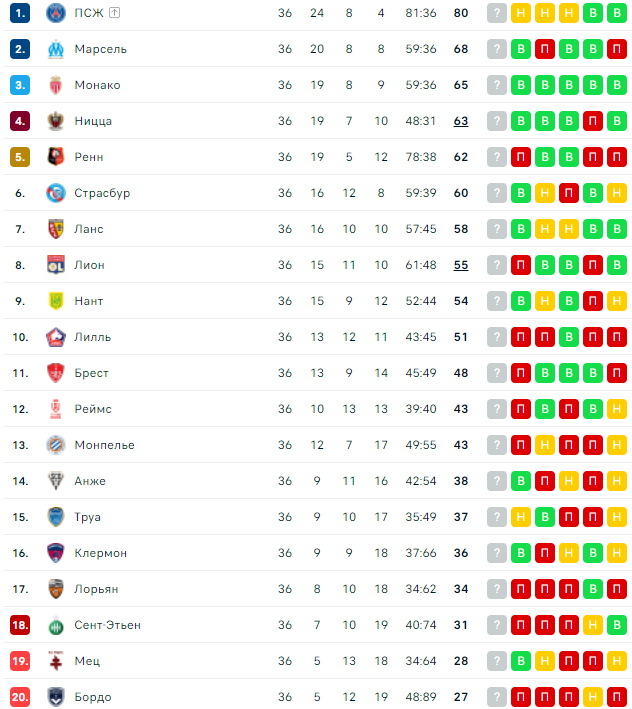
Task: Click grey question-mark next match box for ПСЖ
Action: (497, 13)
